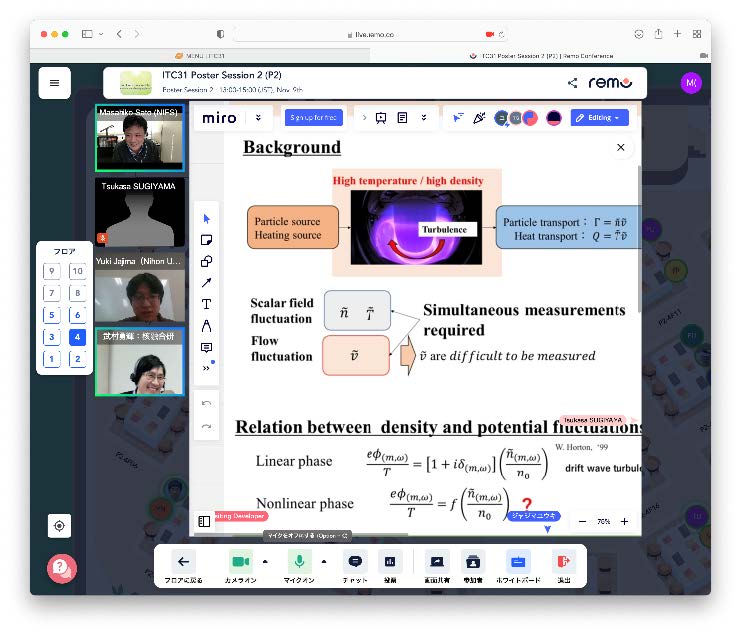Open Safari sidebar toggle icon
The image size is (741, 635).
pyautogui.click(x=87, y=34)
